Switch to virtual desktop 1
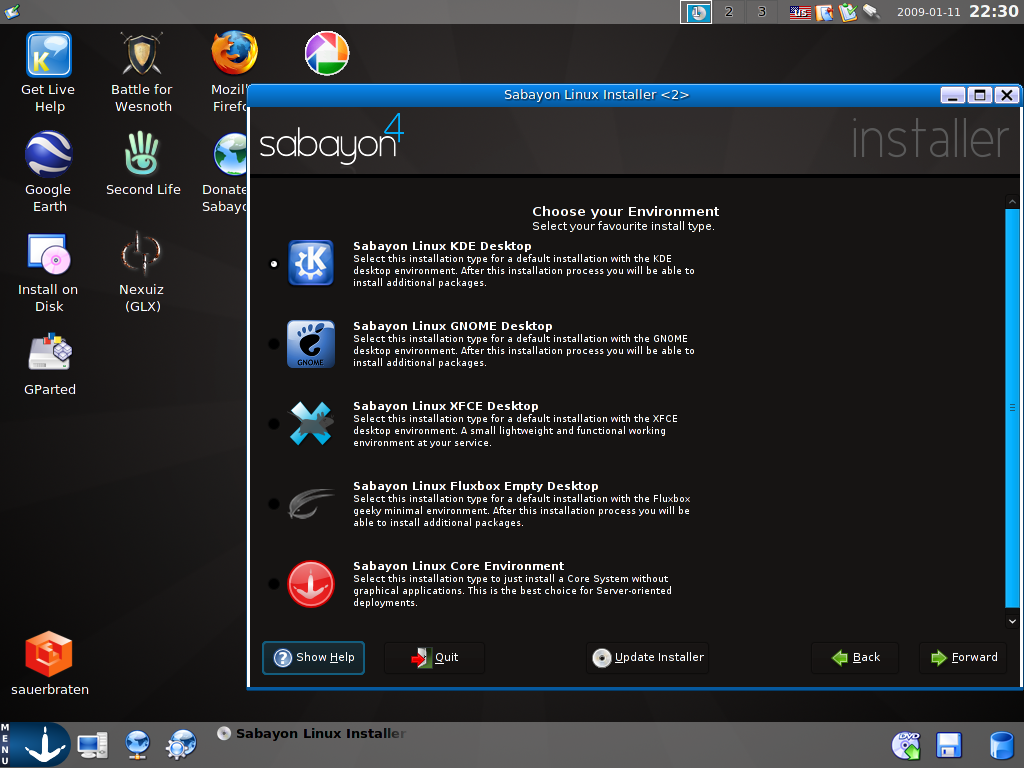Screen dimensions: 1024x768 point(696,12)
